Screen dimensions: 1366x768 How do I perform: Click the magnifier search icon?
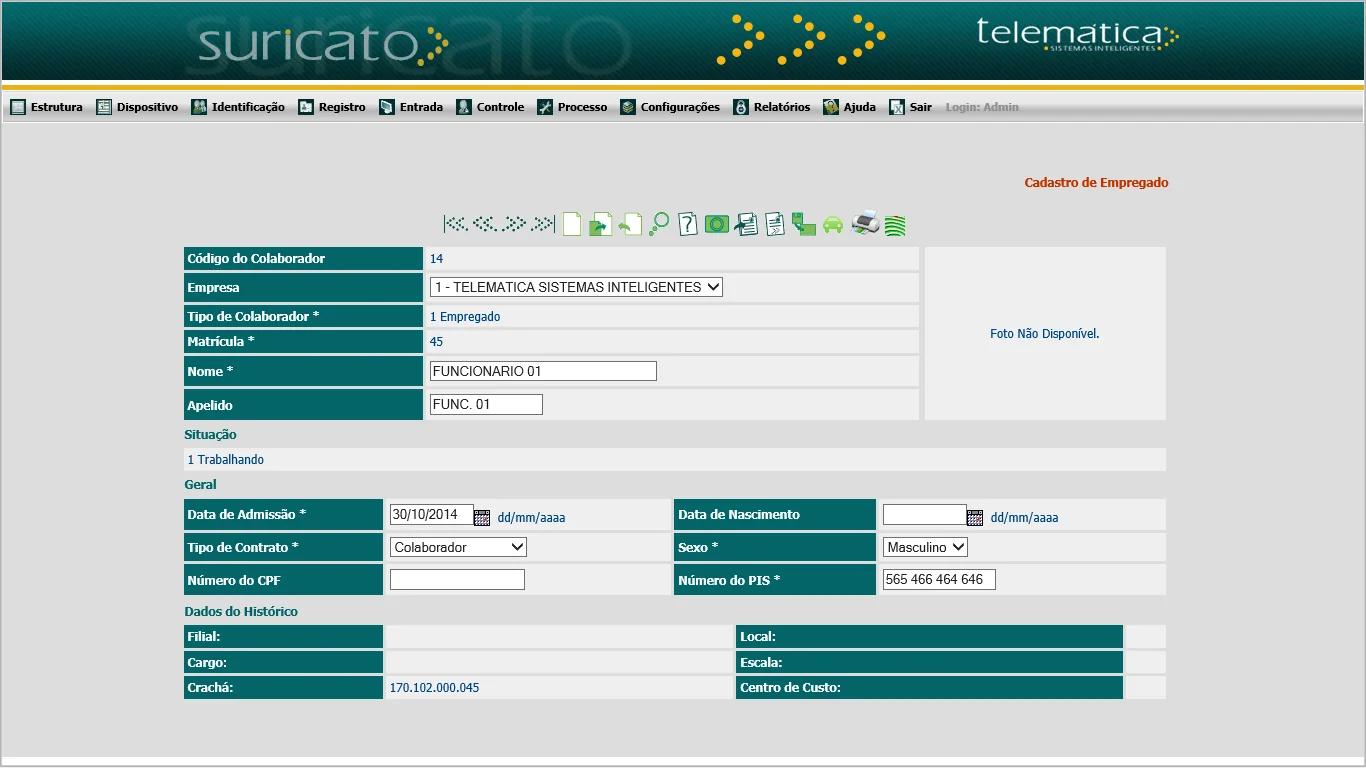coord(659,224)
